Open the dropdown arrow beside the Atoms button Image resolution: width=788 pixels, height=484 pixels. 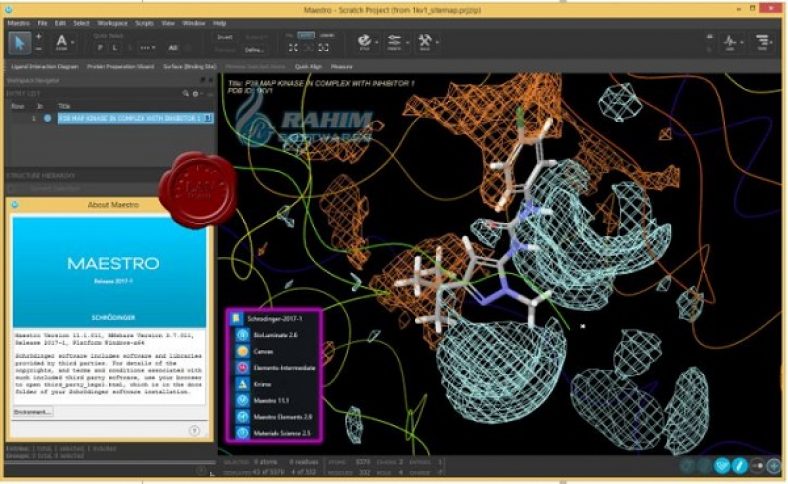tap(73, 43)
